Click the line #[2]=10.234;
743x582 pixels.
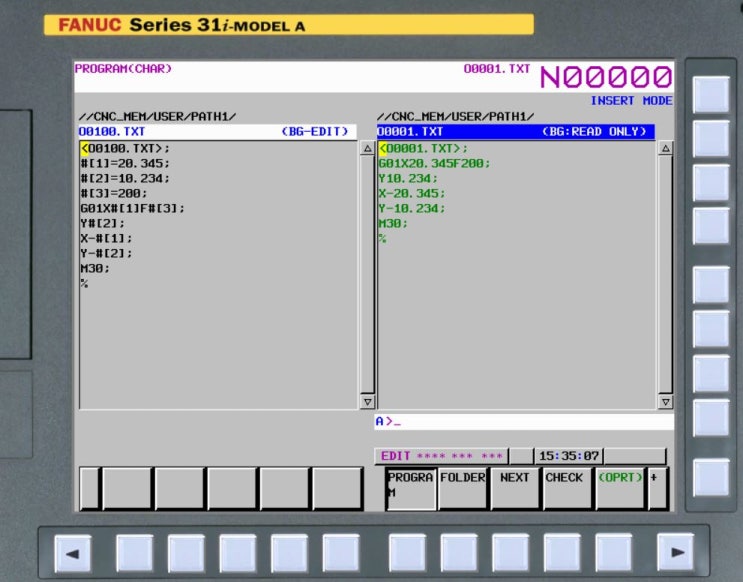(x=125, y=179)
